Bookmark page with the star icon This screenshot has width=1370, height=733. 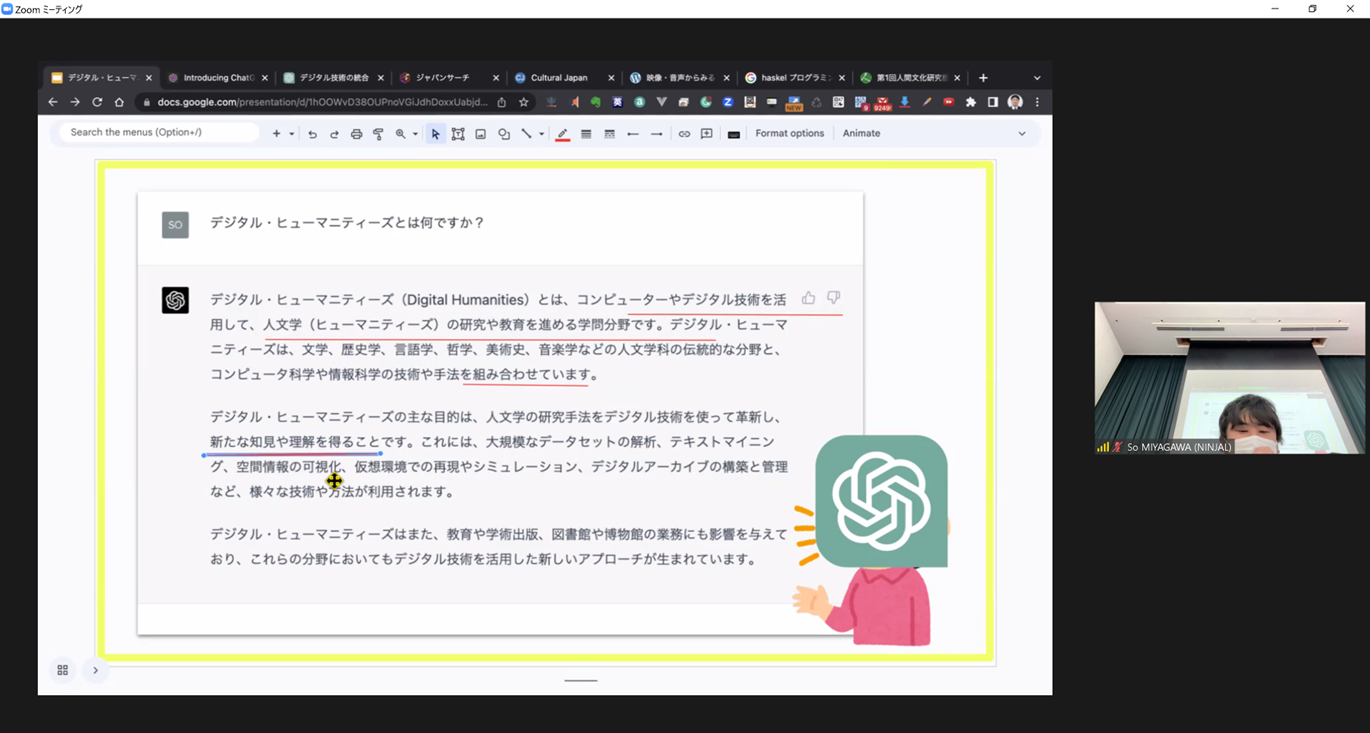(523, 102)
